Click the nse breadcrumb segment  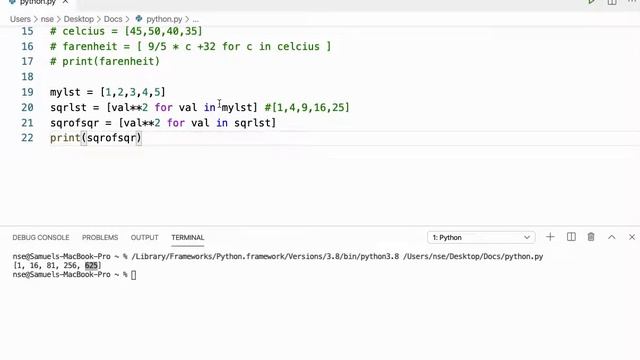tap(47, 19)
